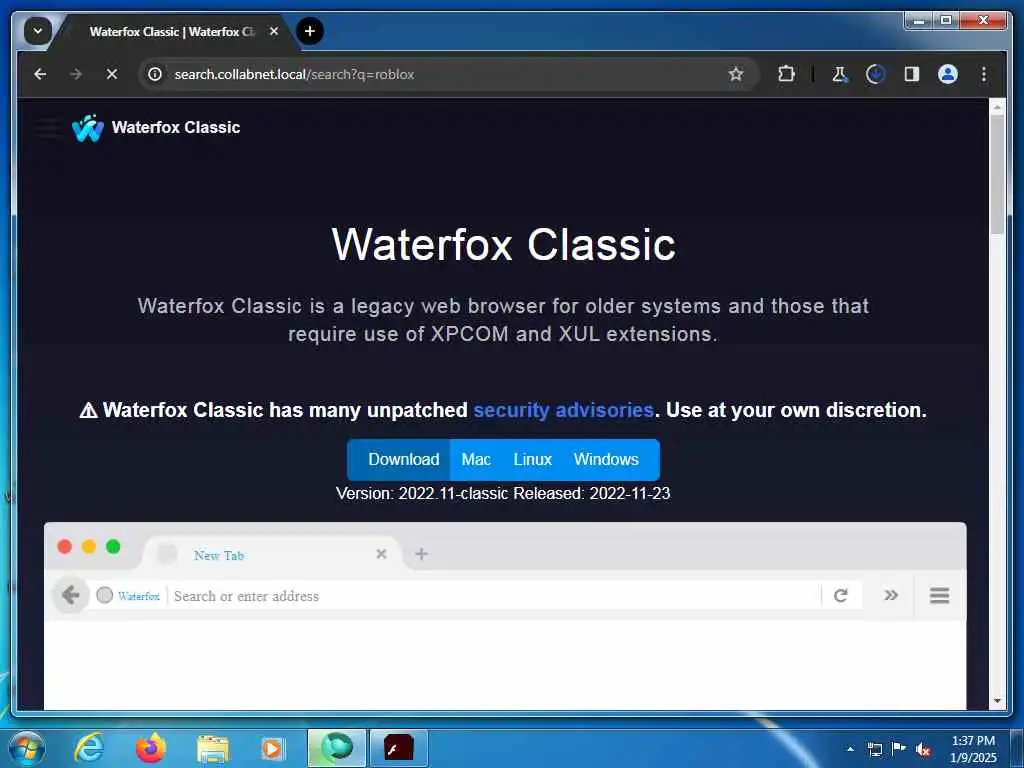This screenshot has width=1024, height=768.
Task: Choose the Windows download option
Action: click(606, 460)
